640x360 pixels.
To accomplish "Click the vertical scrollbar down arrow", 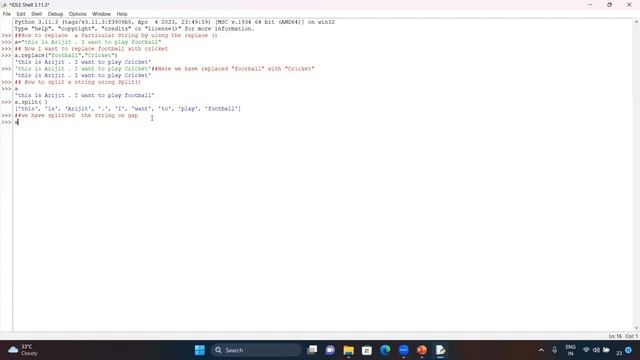I will (x=637, y=328).
